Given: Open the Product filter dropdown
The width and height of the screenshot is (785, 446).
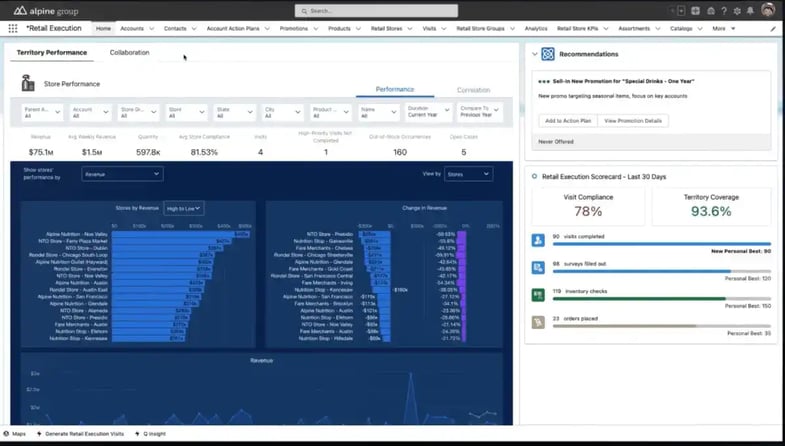Looking at the screenshot, I should 330,112.
